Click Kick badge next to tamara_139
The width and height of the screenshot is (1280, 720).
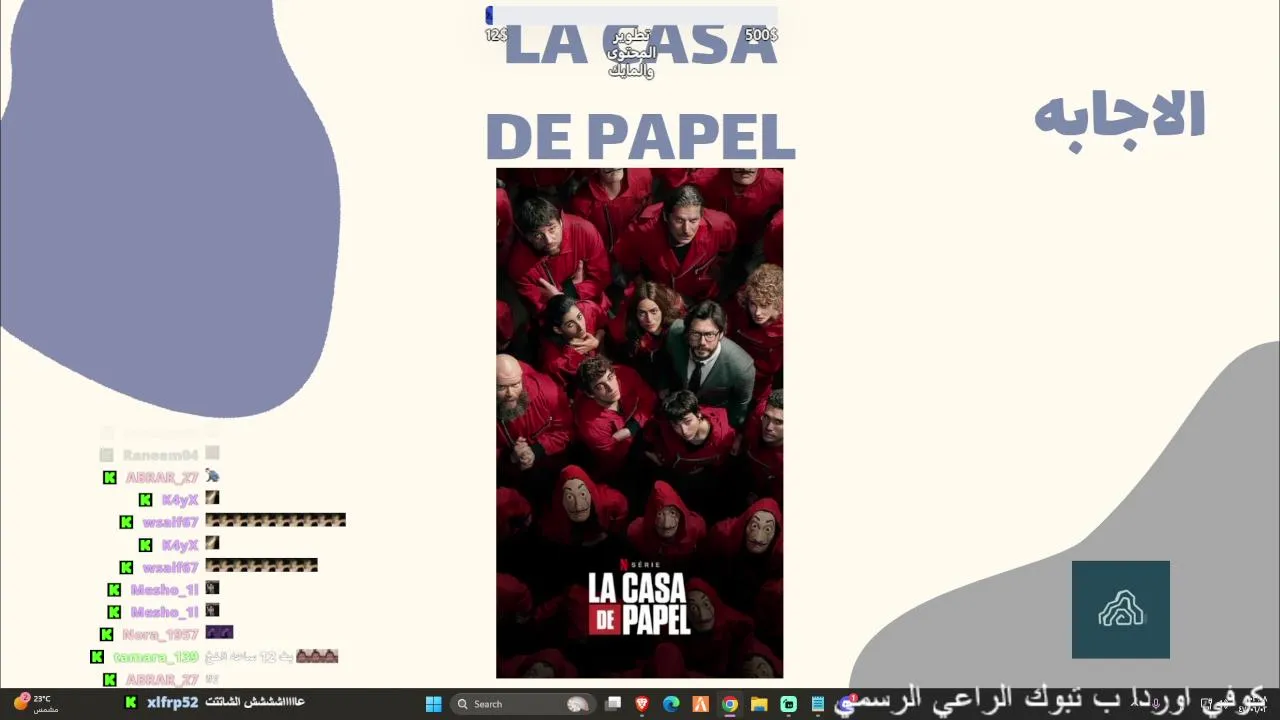click(x=97, y=657)
